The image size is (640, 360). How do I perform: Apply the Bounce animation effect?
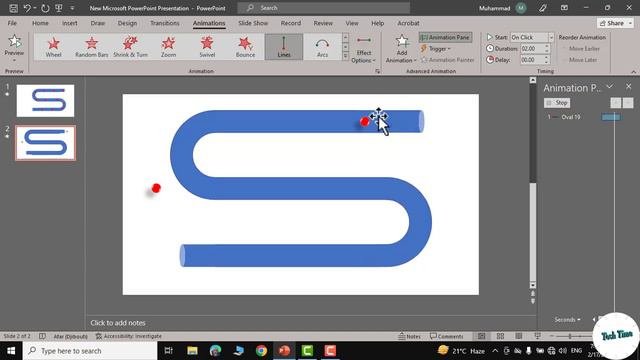[x=245, y=47]
